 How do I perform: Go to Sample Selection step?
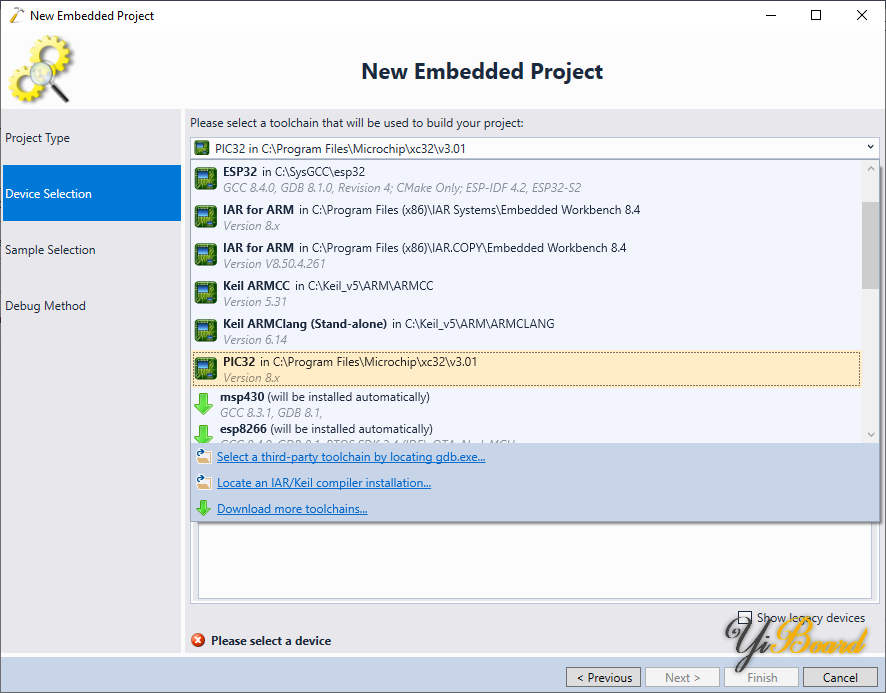click(x=92, y=249)
